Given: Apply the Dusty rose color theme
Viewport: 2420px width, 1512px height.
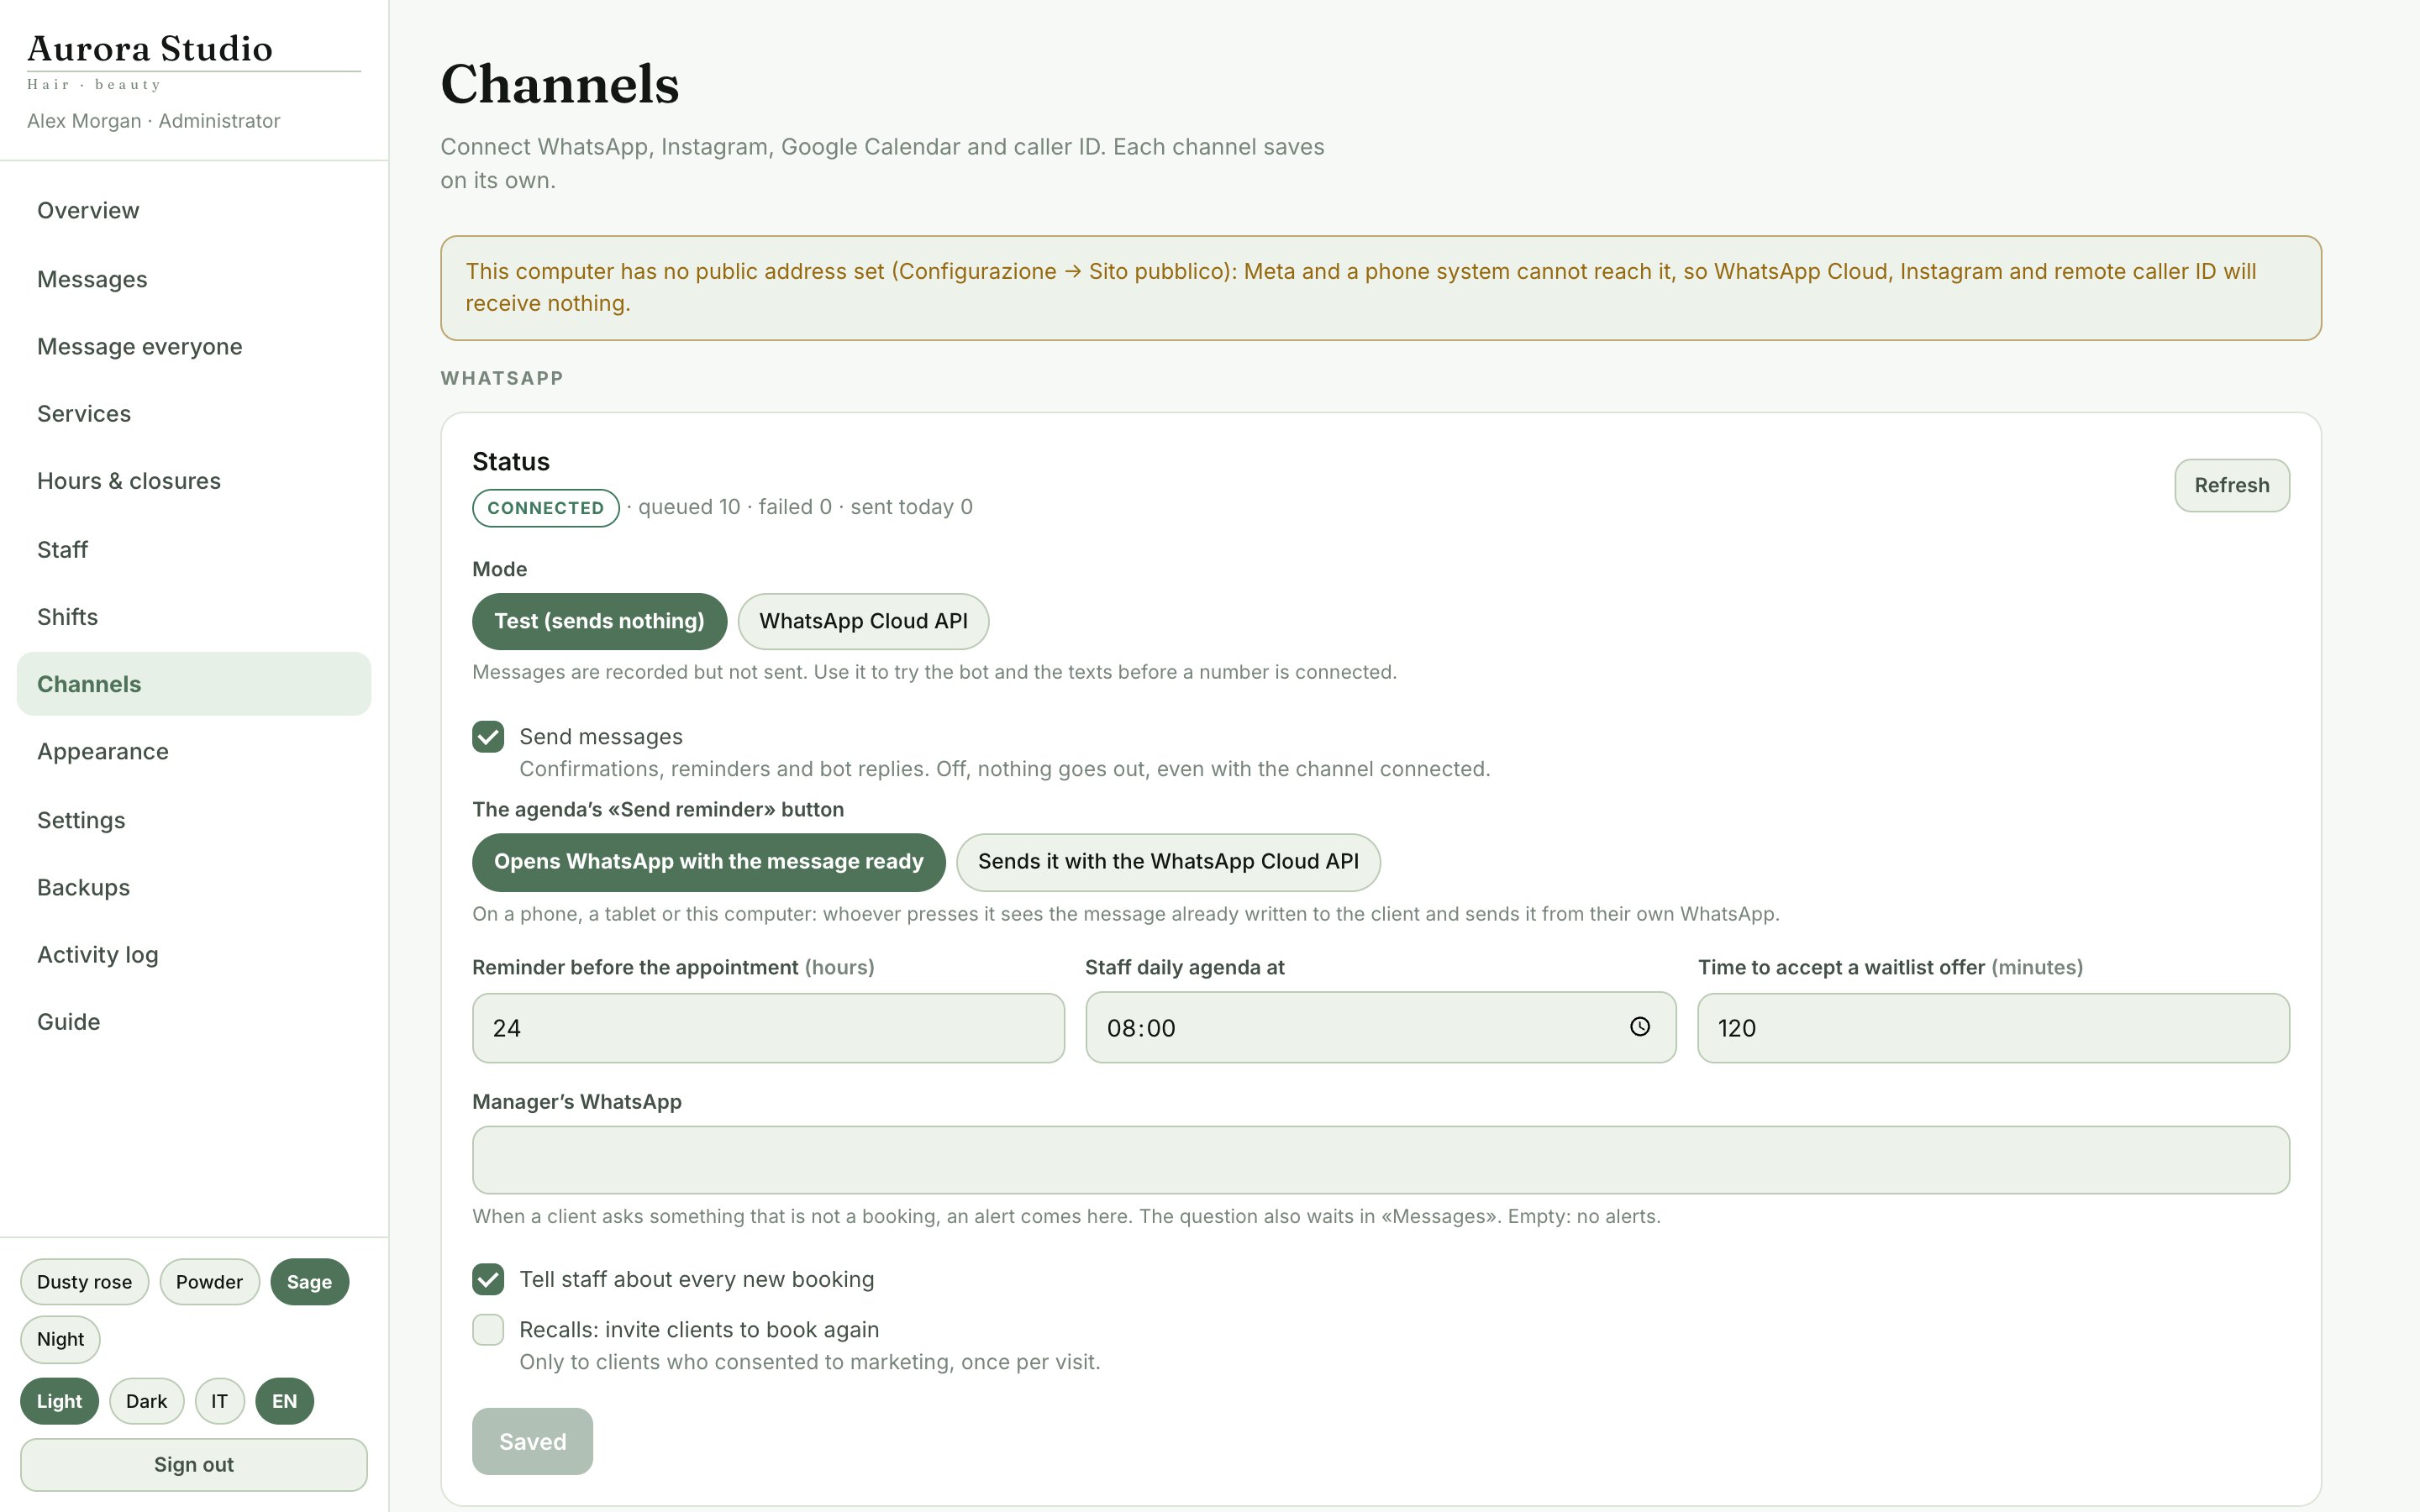Looking at the screenshot, I should tap(84, 1282).
